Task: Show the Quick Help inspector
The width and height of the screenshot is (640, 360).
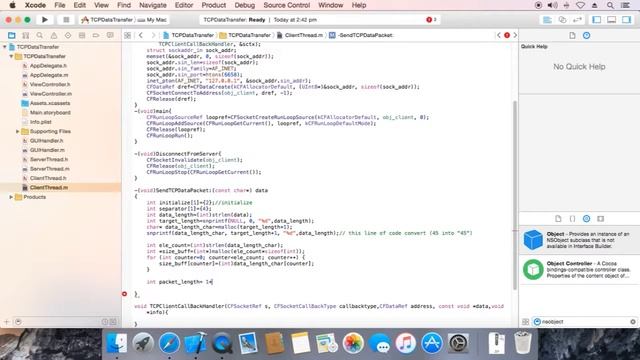Action: click(x=587, y=36)
